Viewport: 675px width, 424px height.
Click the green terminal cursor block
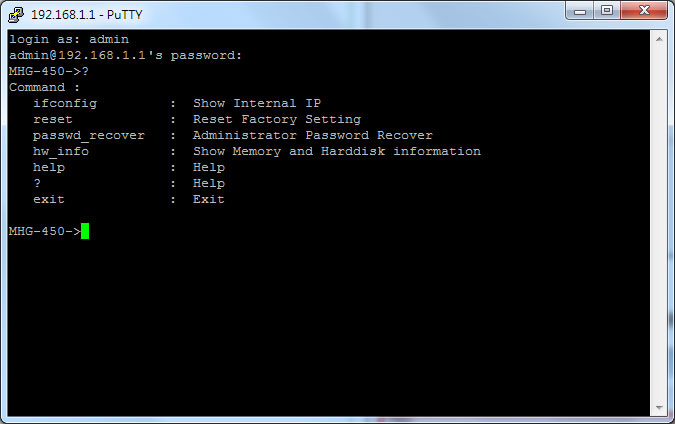pos(85,231)
